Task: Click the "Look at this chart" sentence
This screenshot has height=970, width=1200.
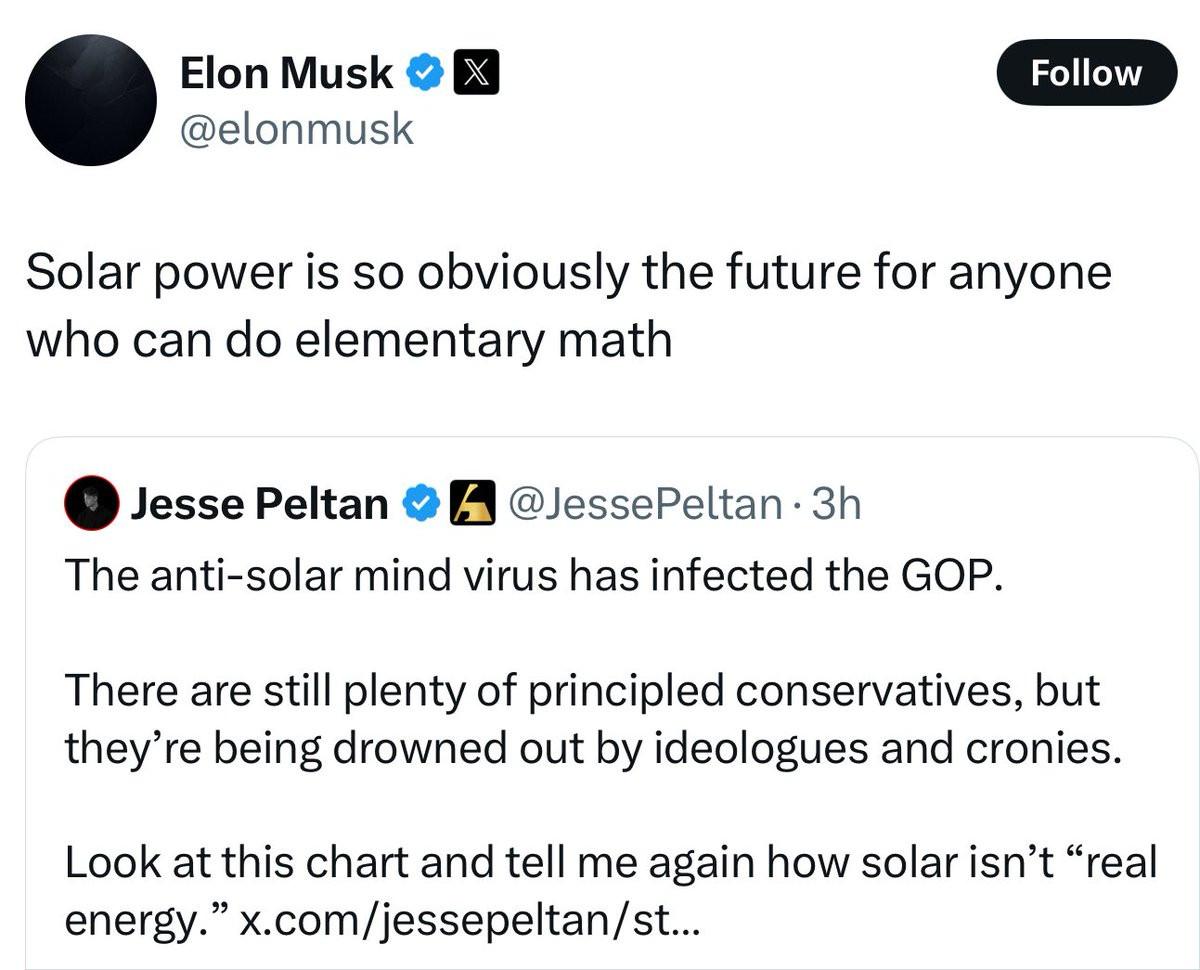Action: pyautogui.click(x=610, y=862)
